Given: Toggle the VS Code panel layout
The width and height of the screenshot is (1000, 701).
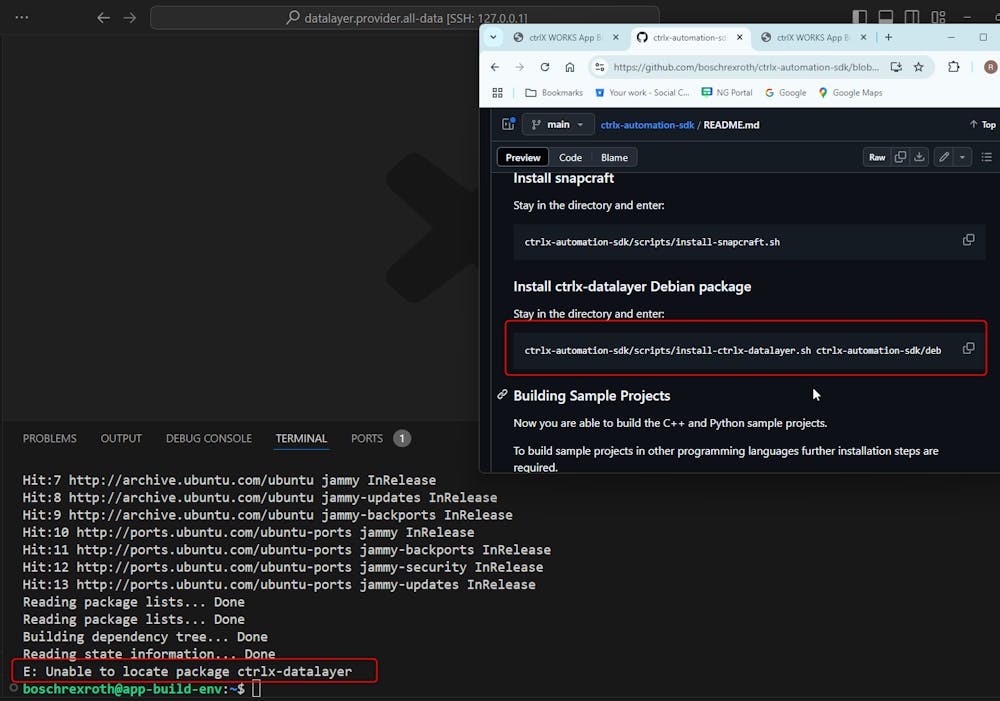Looking at the screenshot, I should [x=885, y=17].
